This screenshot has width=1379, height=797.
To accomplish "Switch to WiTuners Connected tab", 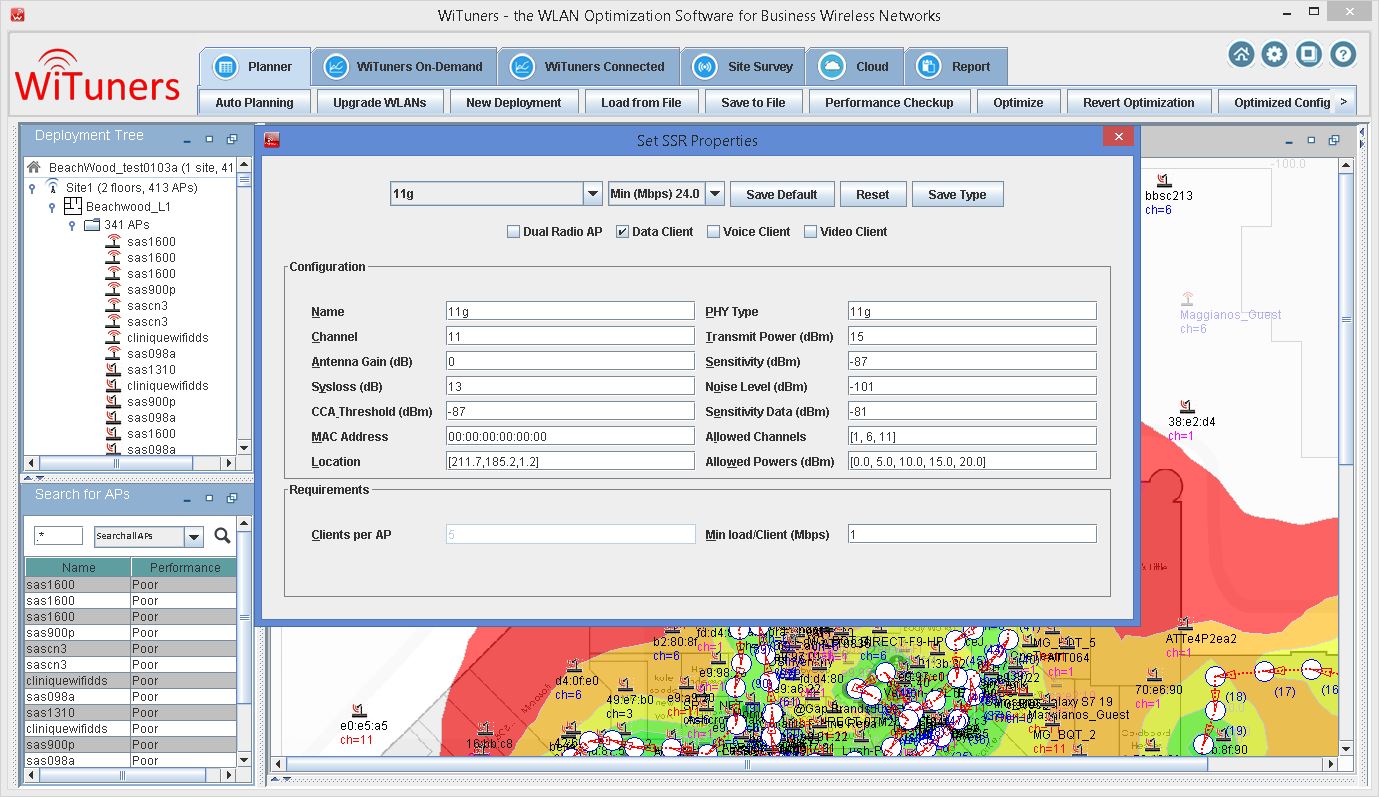I will (x=589, y=67).
